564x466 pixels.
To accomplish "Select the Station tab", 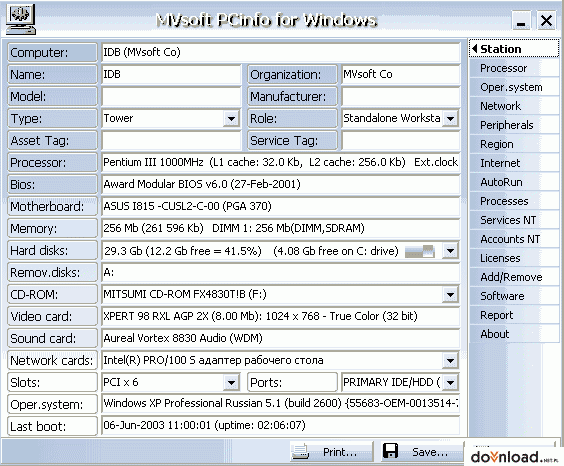I will (514, 49).
